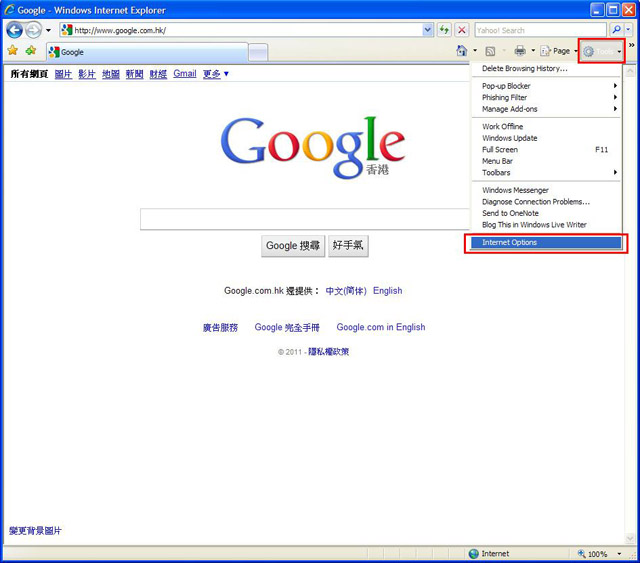Open Internet Options from the menu
Viewport: 640px width, 563px height.
(546, 243)
